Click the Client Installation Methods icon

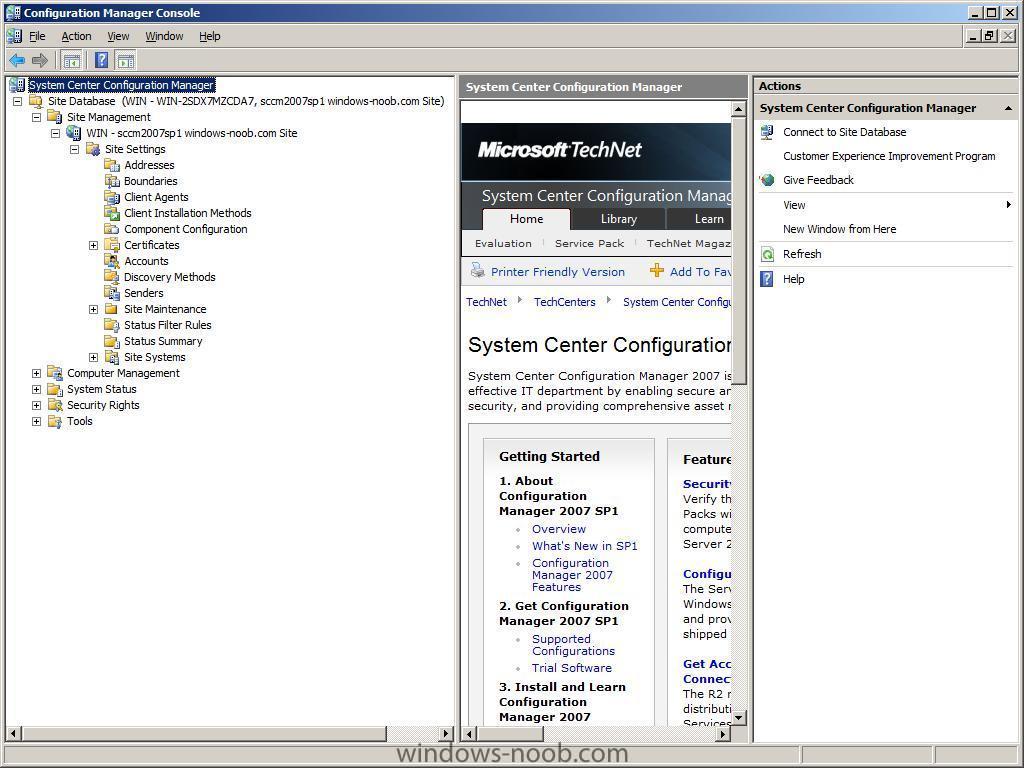point(112,213)
